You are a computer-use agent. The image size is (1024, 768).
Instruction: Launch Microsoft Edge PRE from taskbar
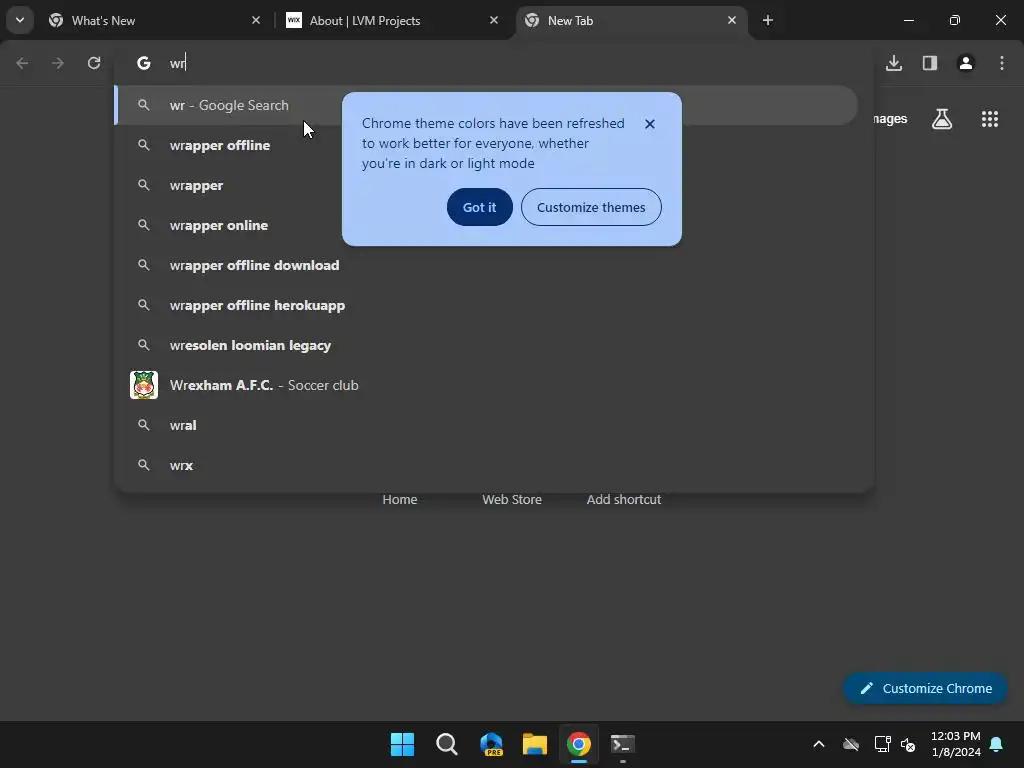coord(491,744)
